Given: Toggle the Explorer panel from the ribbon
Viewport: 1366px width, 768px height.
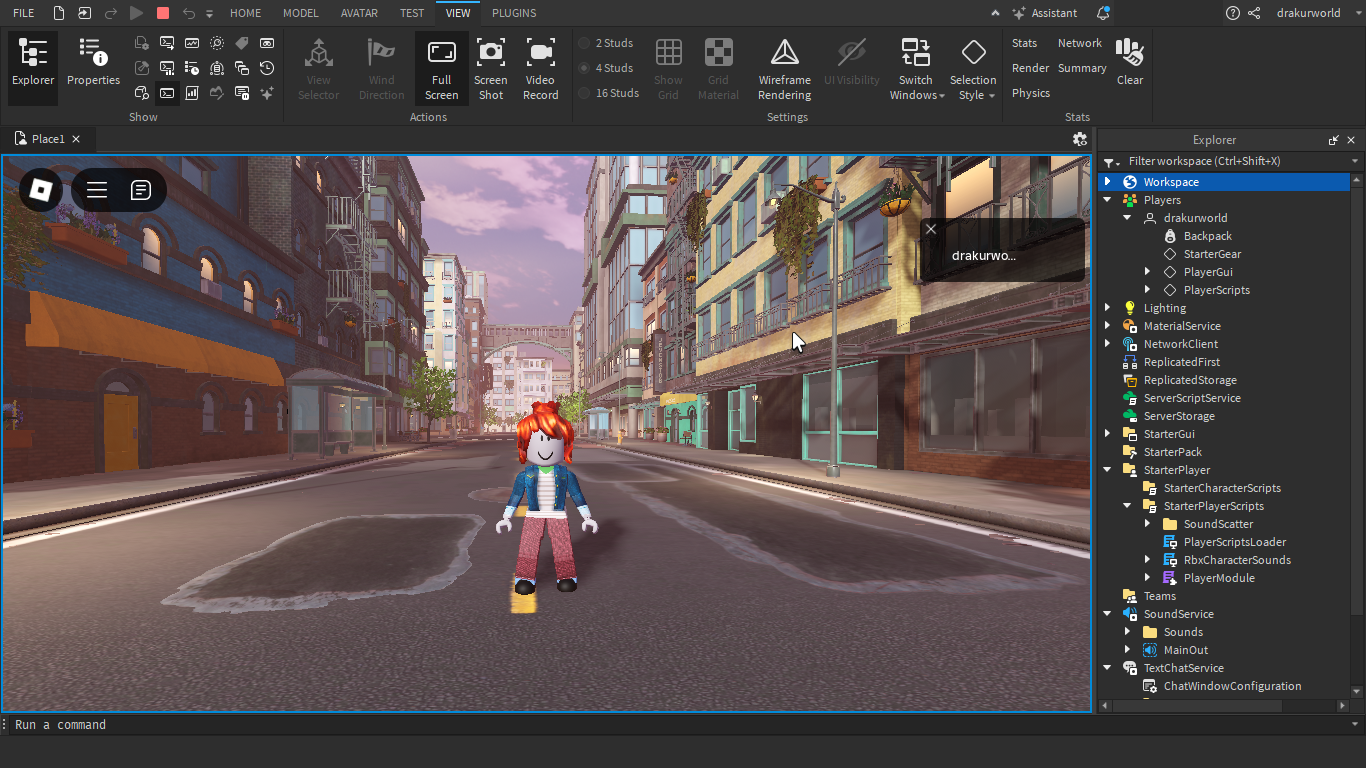Looking at the screenshot, I should (33, 67).
